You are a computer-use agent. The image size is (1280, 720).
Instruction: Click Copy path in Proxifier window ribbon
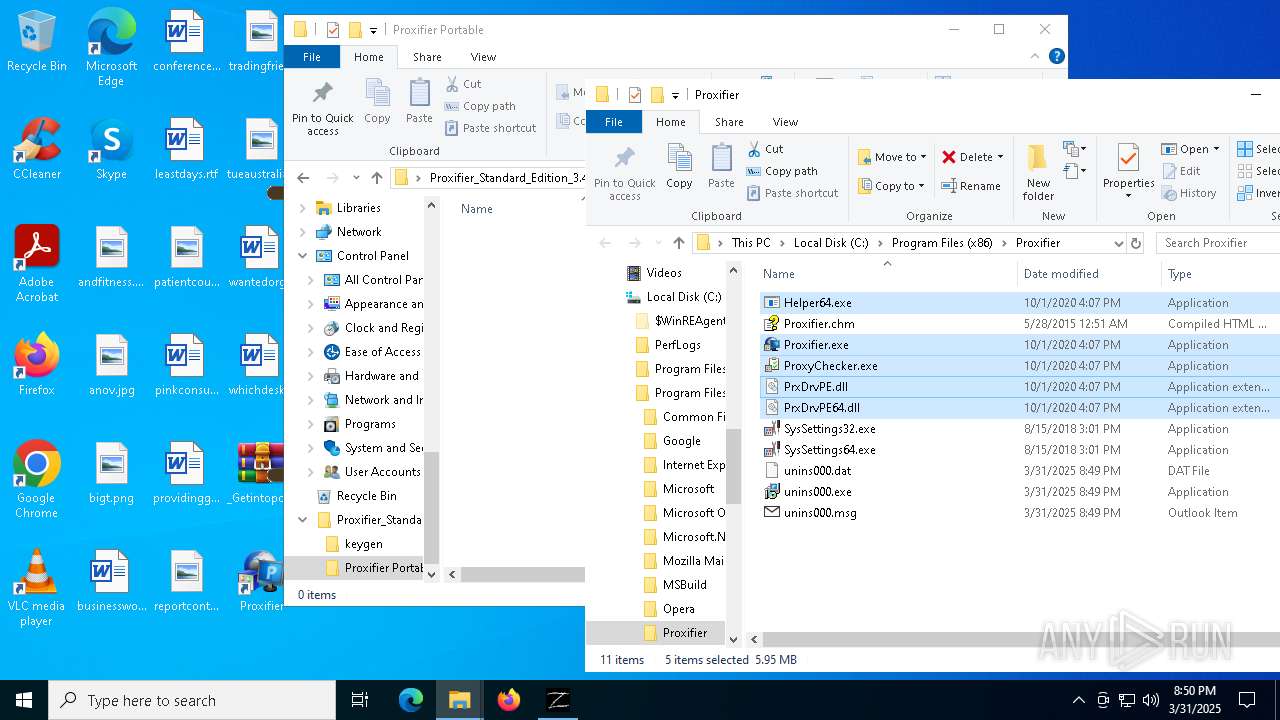point(782,171)
